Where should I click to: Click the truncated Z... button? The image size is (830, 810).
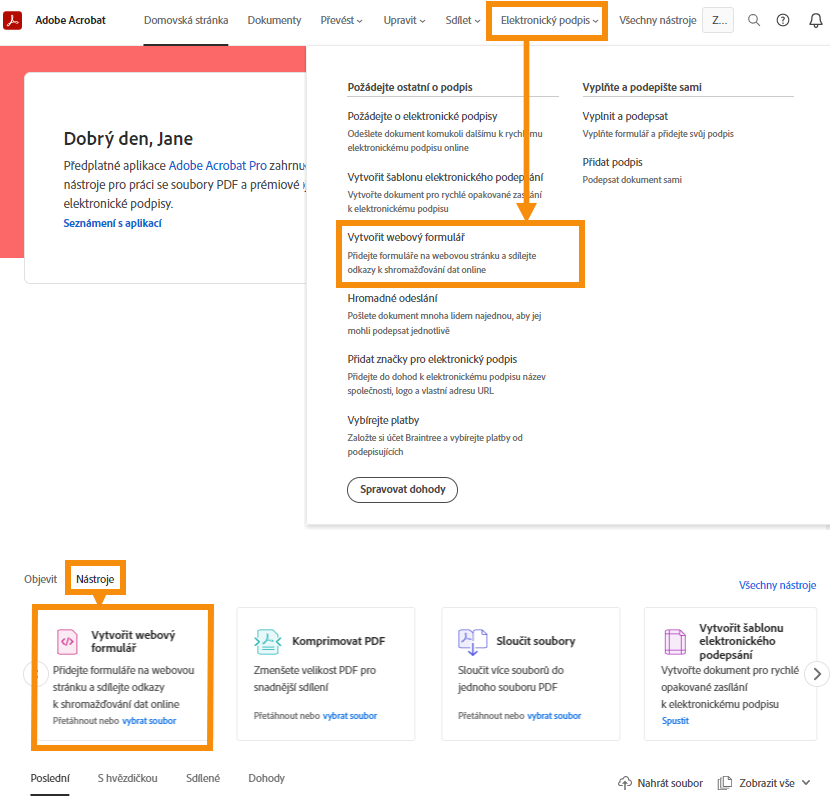pyautogui.click(x=718, y=20)
